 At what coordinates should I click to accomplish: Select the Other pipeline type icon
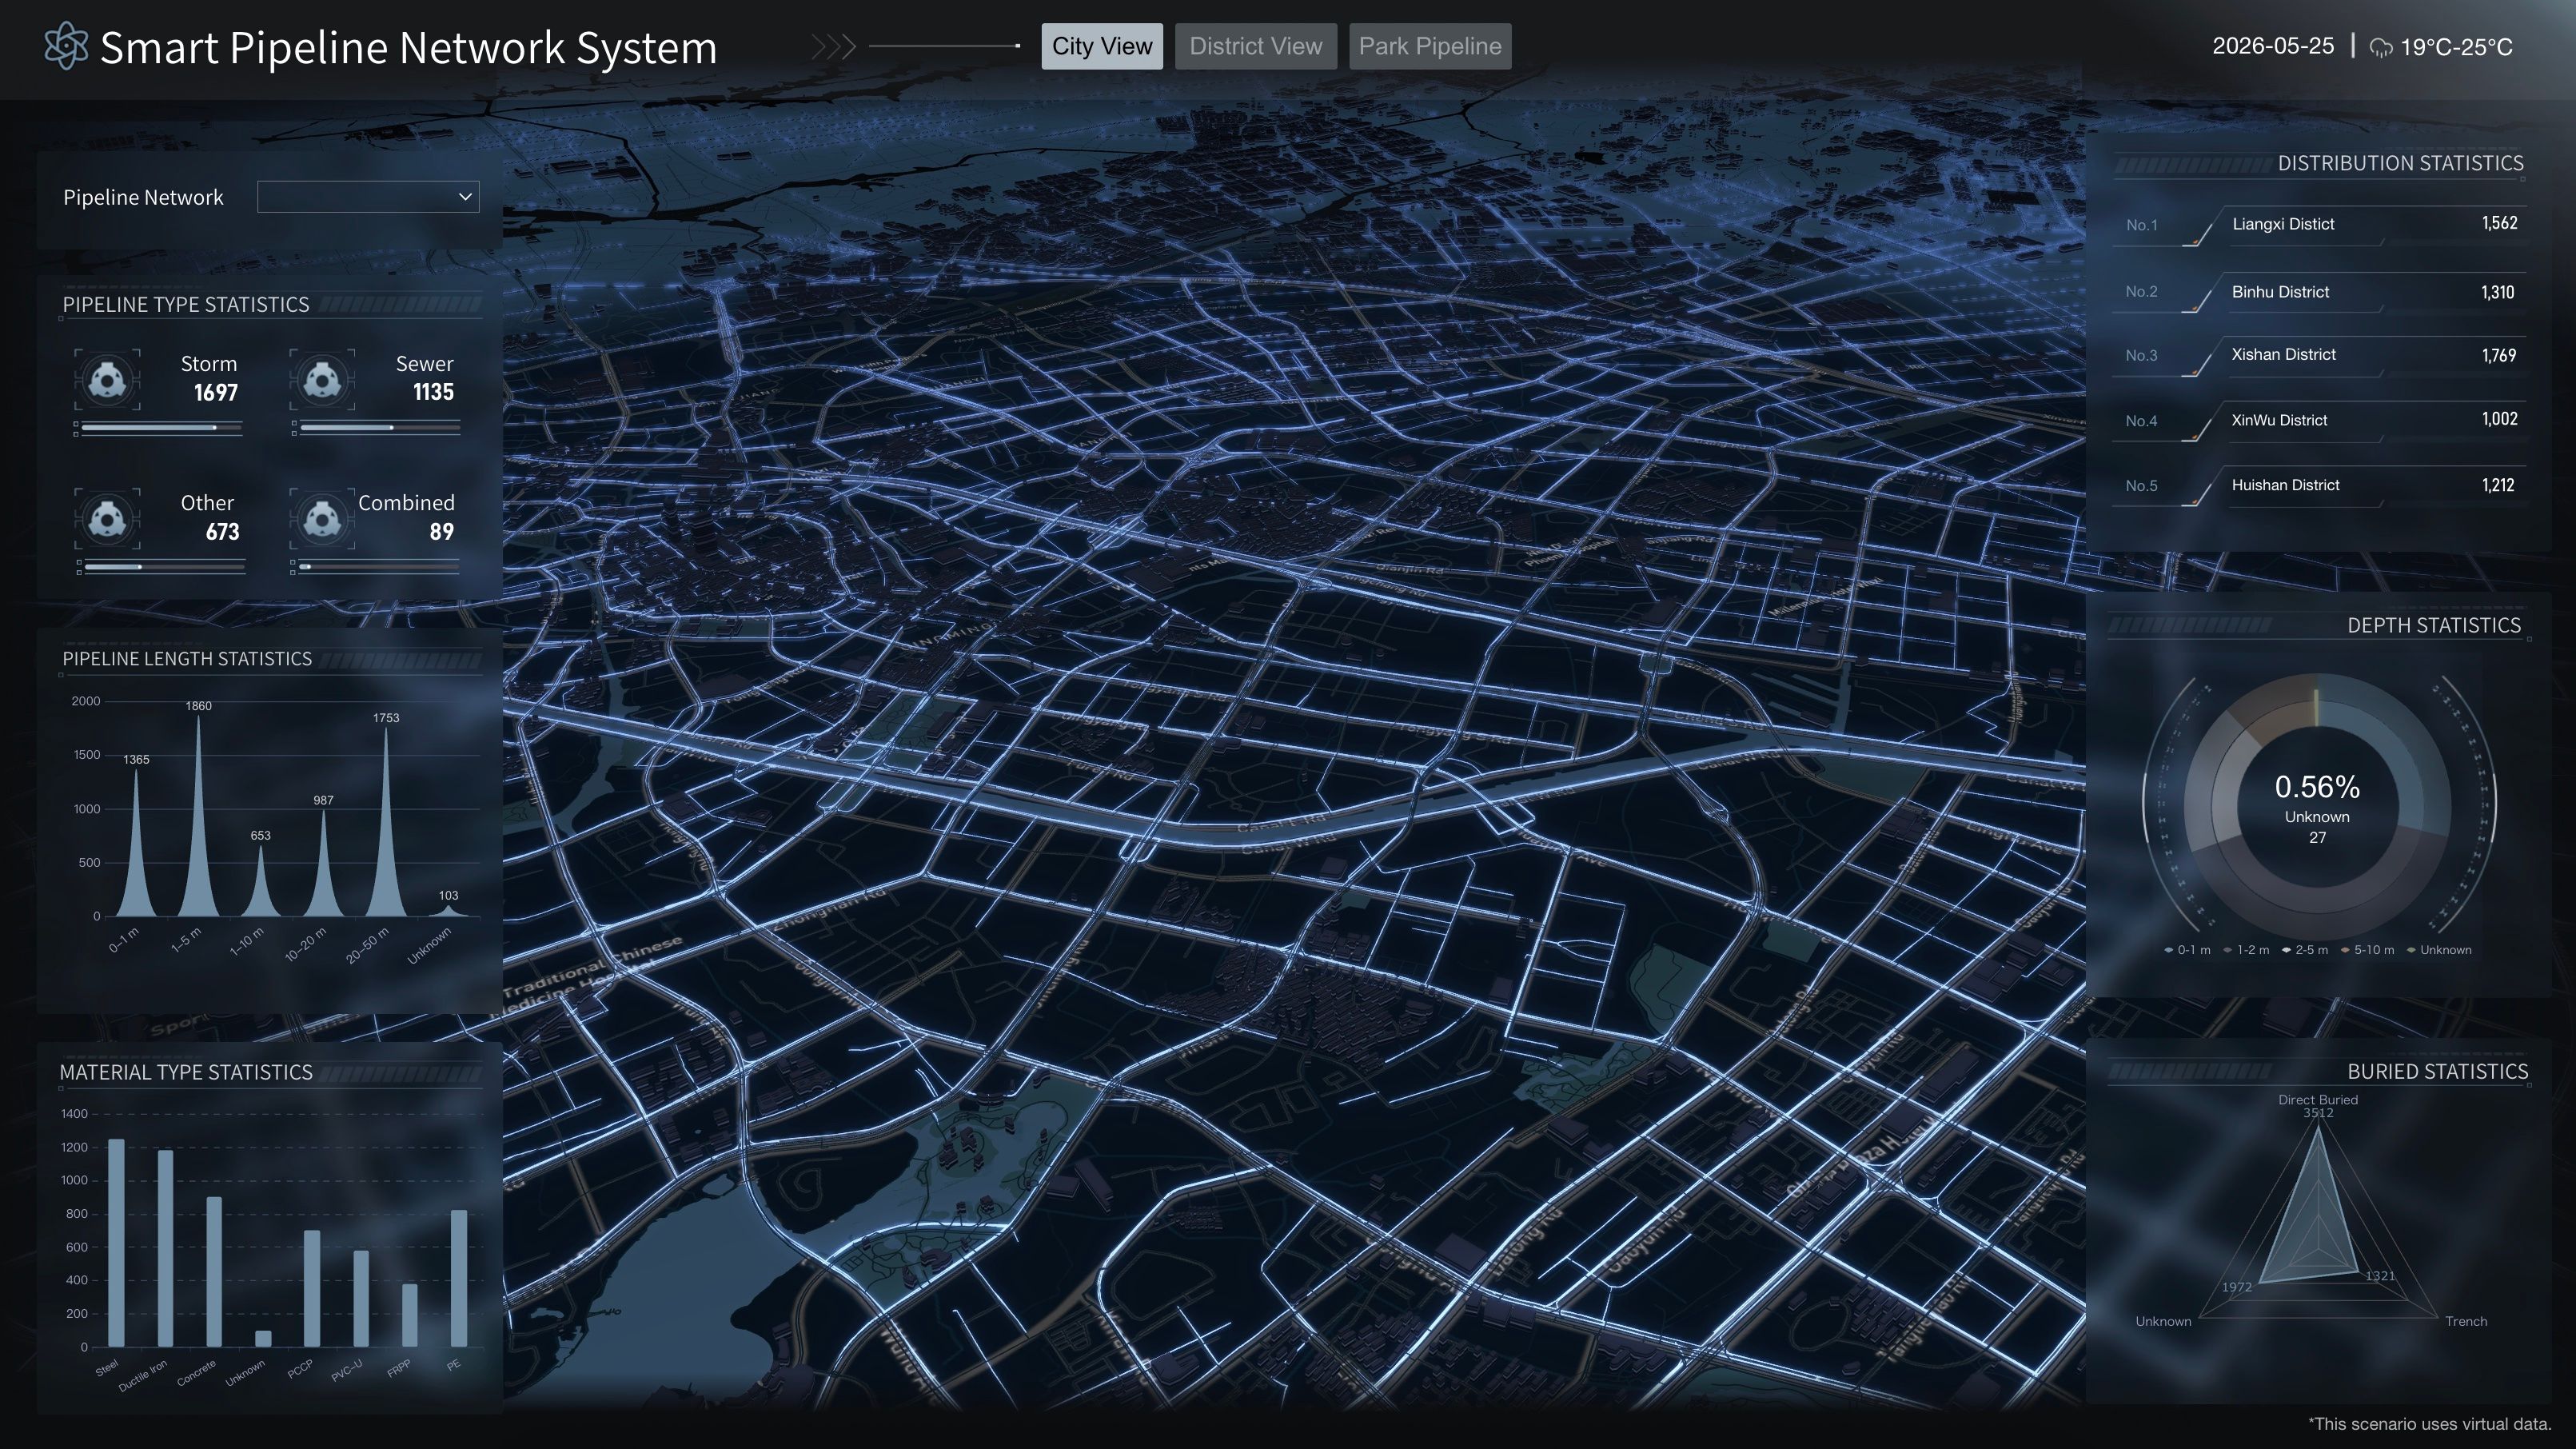[107, 519]
